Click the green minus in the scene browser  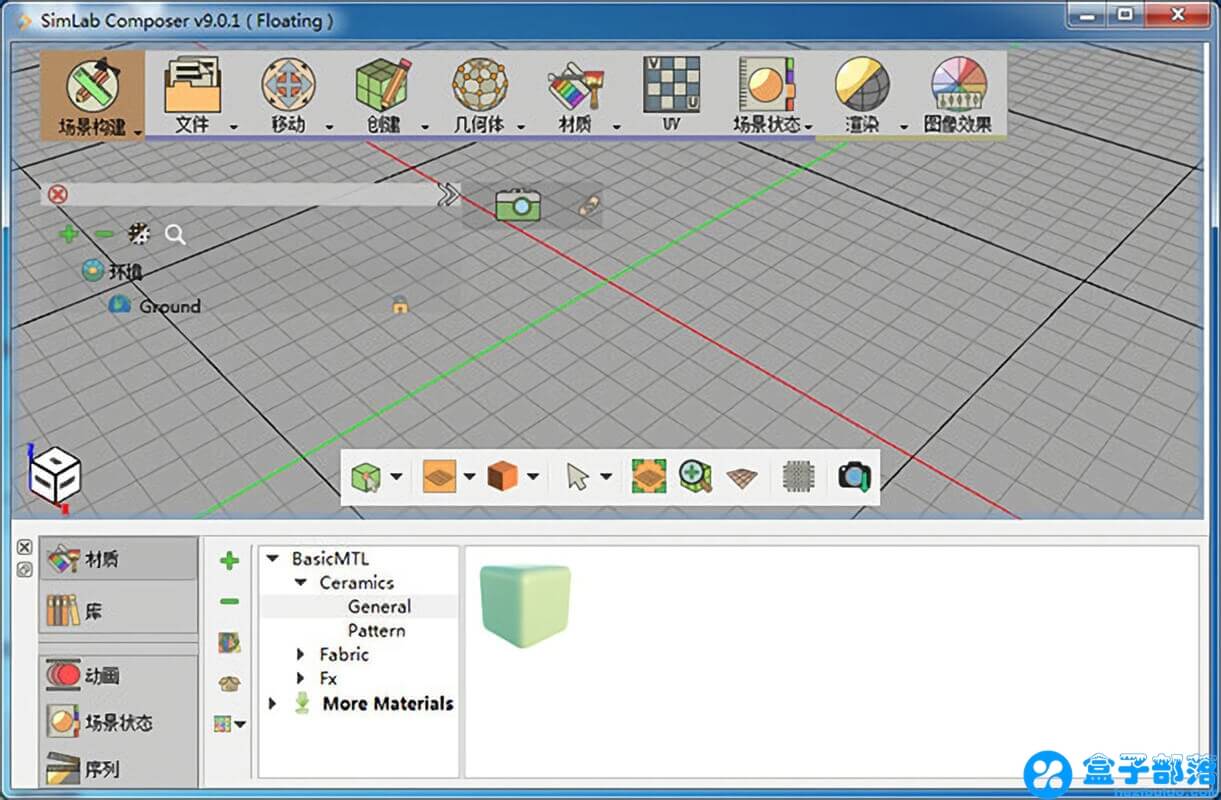pos(103,234)
